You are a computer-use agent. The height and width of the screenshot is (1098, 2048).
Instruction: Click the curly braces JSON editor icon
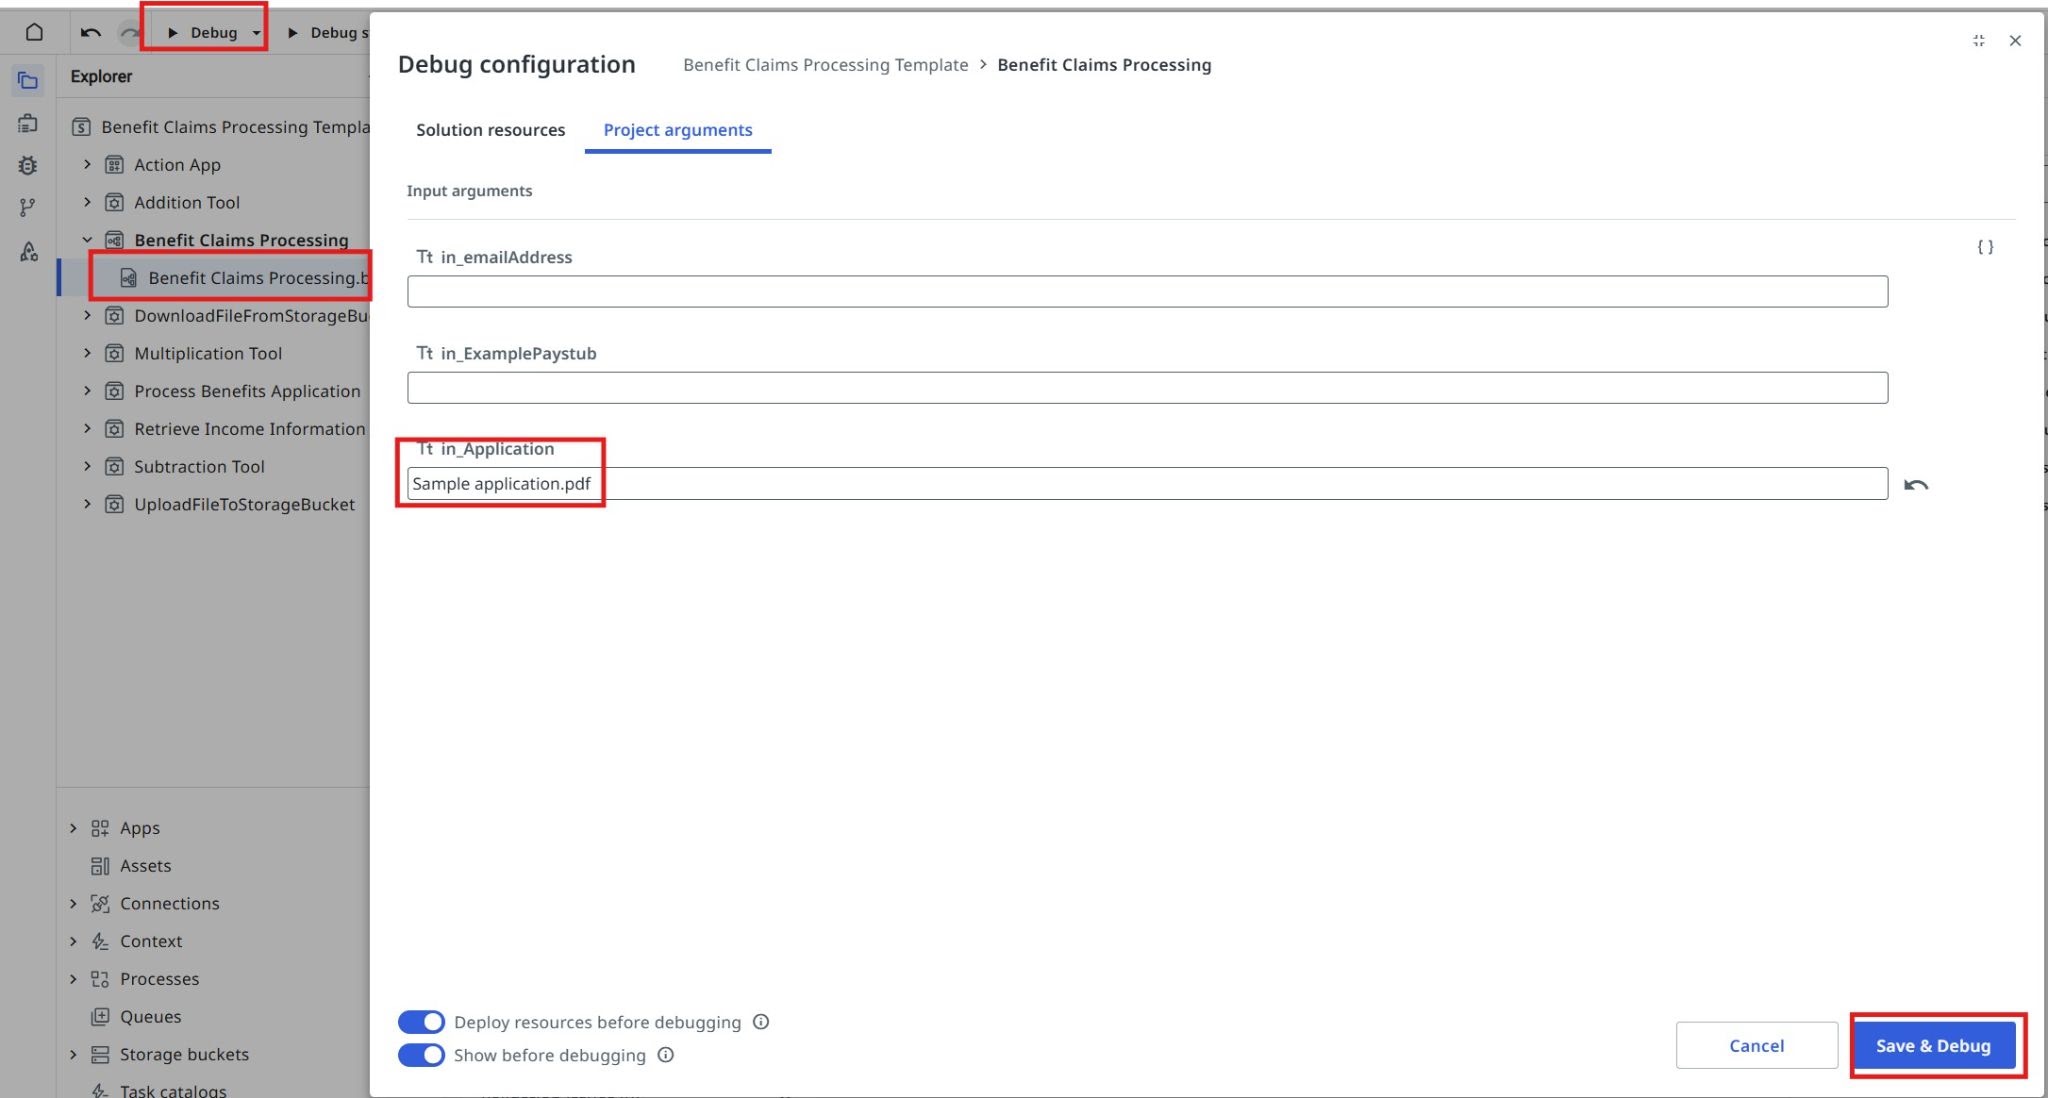tap(1985, 246)
